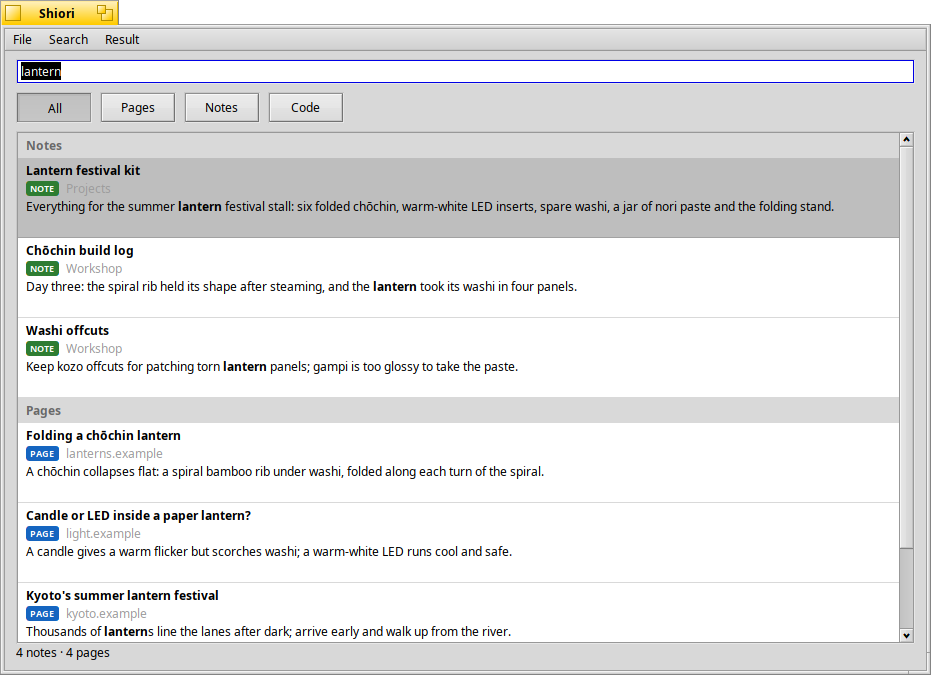Screen dimensions: 931x675
Task: Click the kyoto.example source text
Action: (106, 614)
